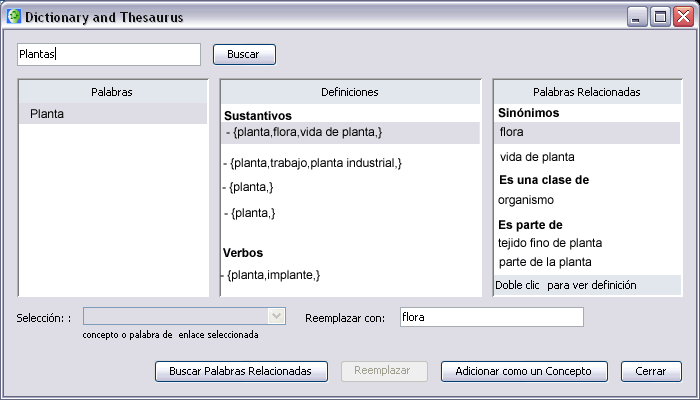
Task: Click the Dictionary and Thesaurus app icon
Action: click(14, 17)
